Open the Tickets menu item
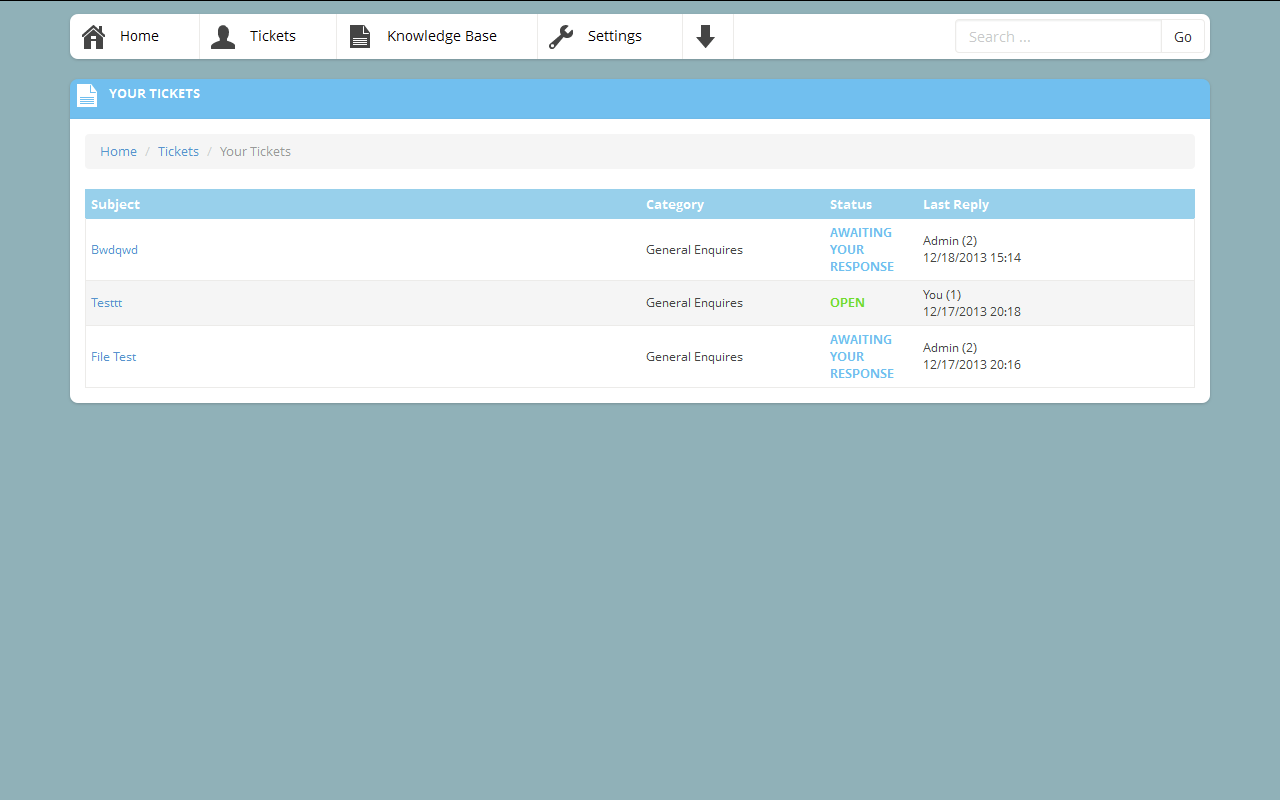 pos(272,35)
